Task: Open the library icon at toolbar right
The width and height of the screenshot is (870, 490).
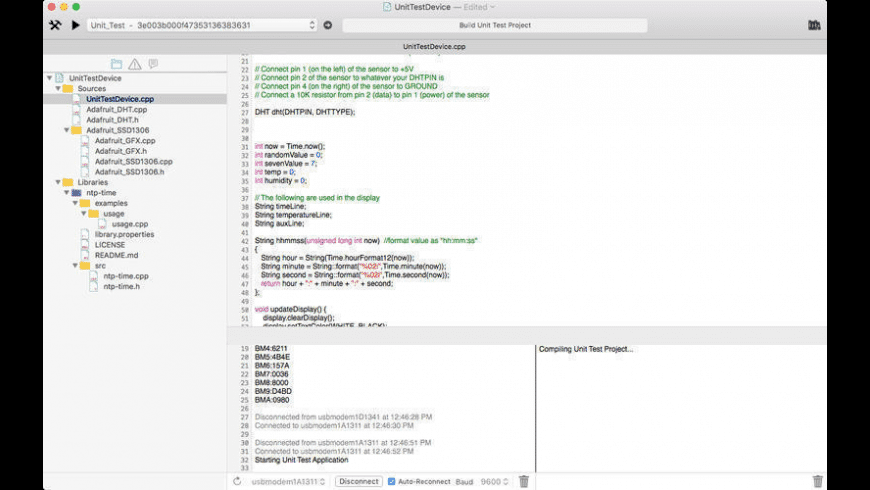Action: pos(814,25)
